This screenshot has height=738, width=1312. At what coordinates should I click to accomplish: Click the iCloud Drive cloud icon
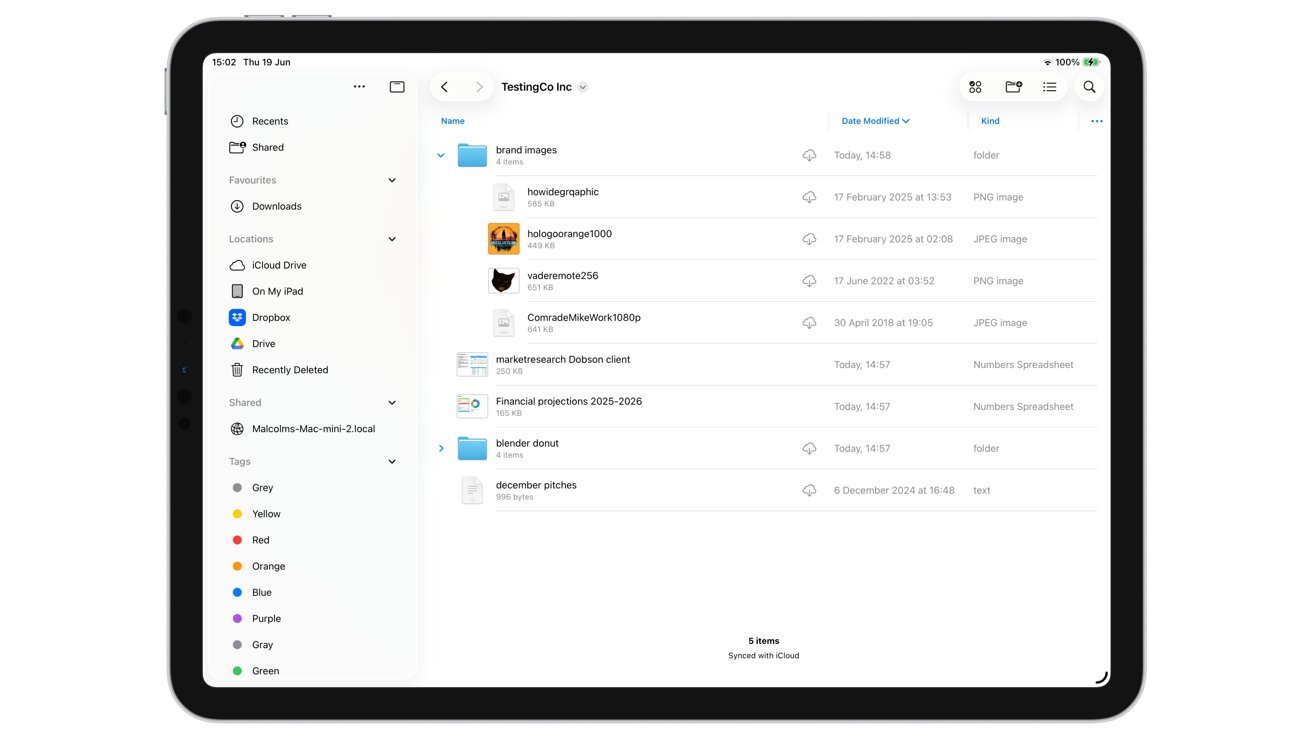point(237,265)
